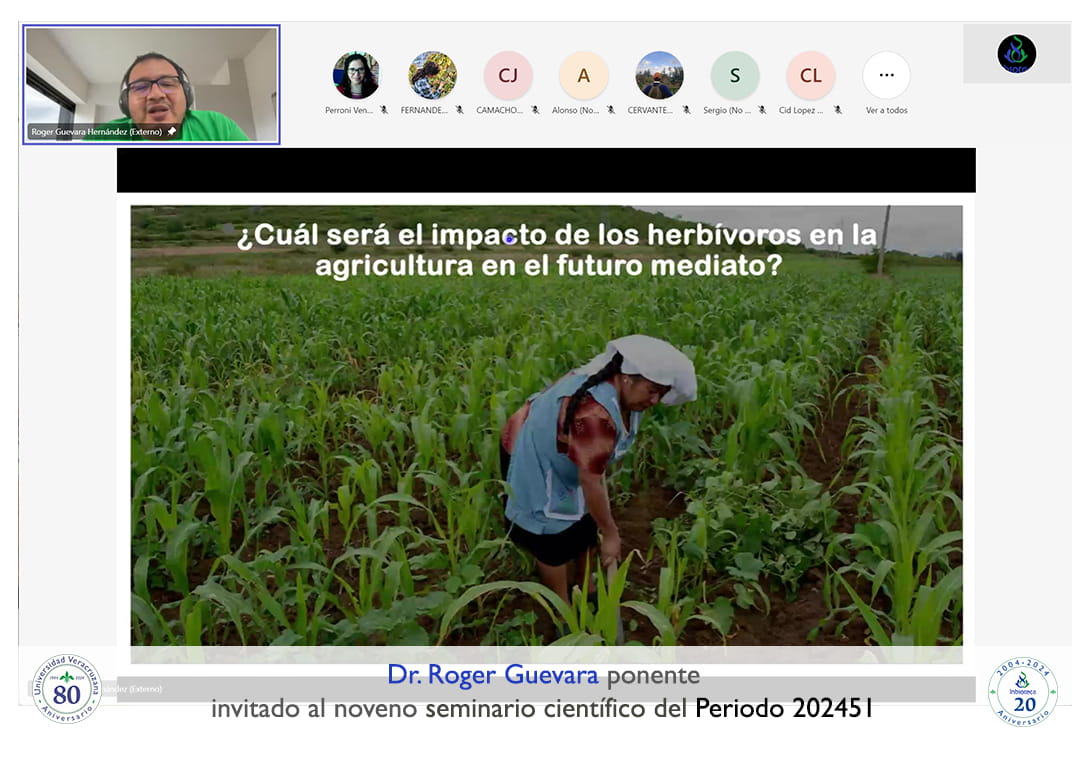Click FERNANDE participant avatar photo
The image size is (1090, 760).
432,75
